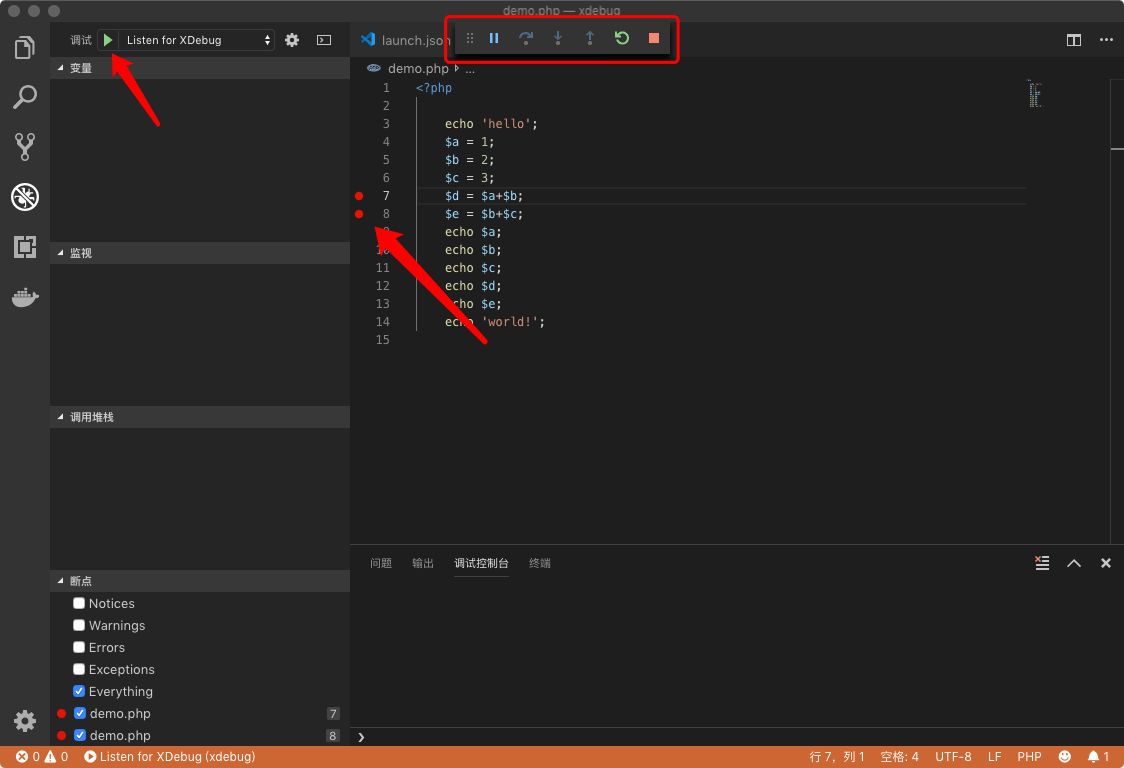Open the Search view in the activity bar
Viewport: 1124px width, 768px height.
[x=25, y=96]
